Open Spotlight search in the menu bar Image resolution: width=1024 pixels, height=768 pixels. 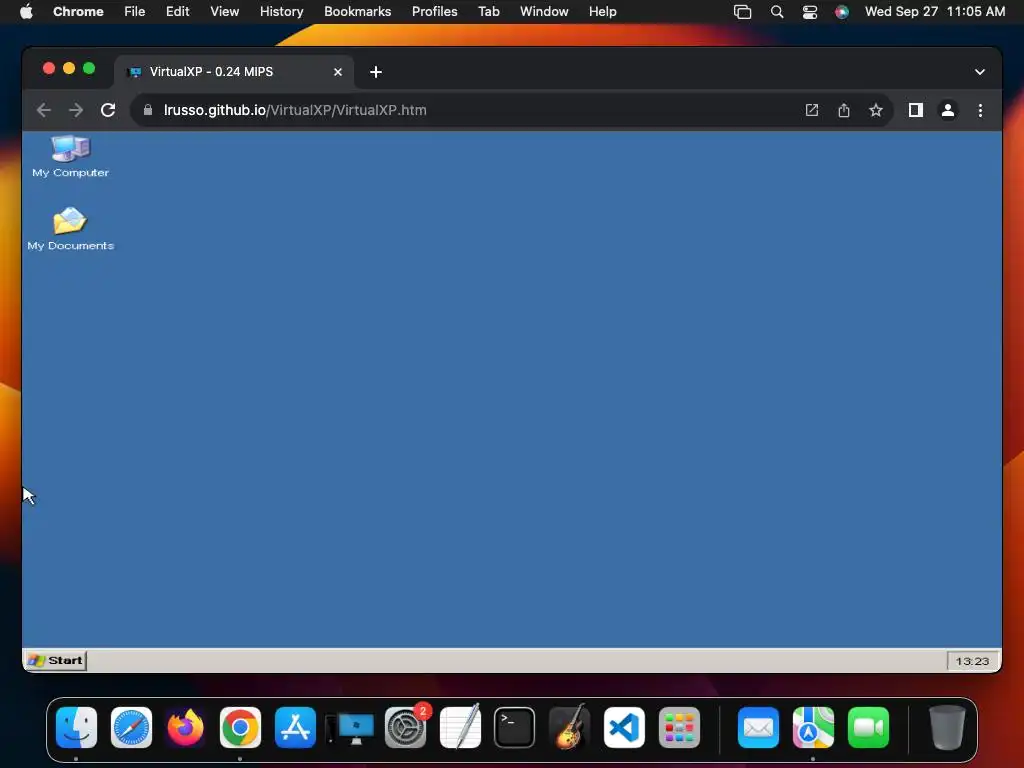(x=776, y=12)
